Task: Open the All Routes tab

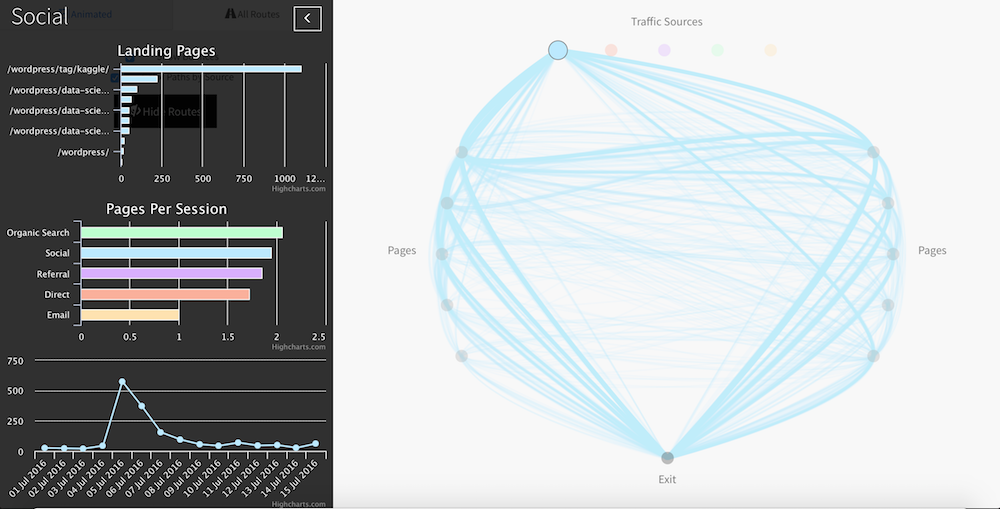Action: (x=253, y=14)
